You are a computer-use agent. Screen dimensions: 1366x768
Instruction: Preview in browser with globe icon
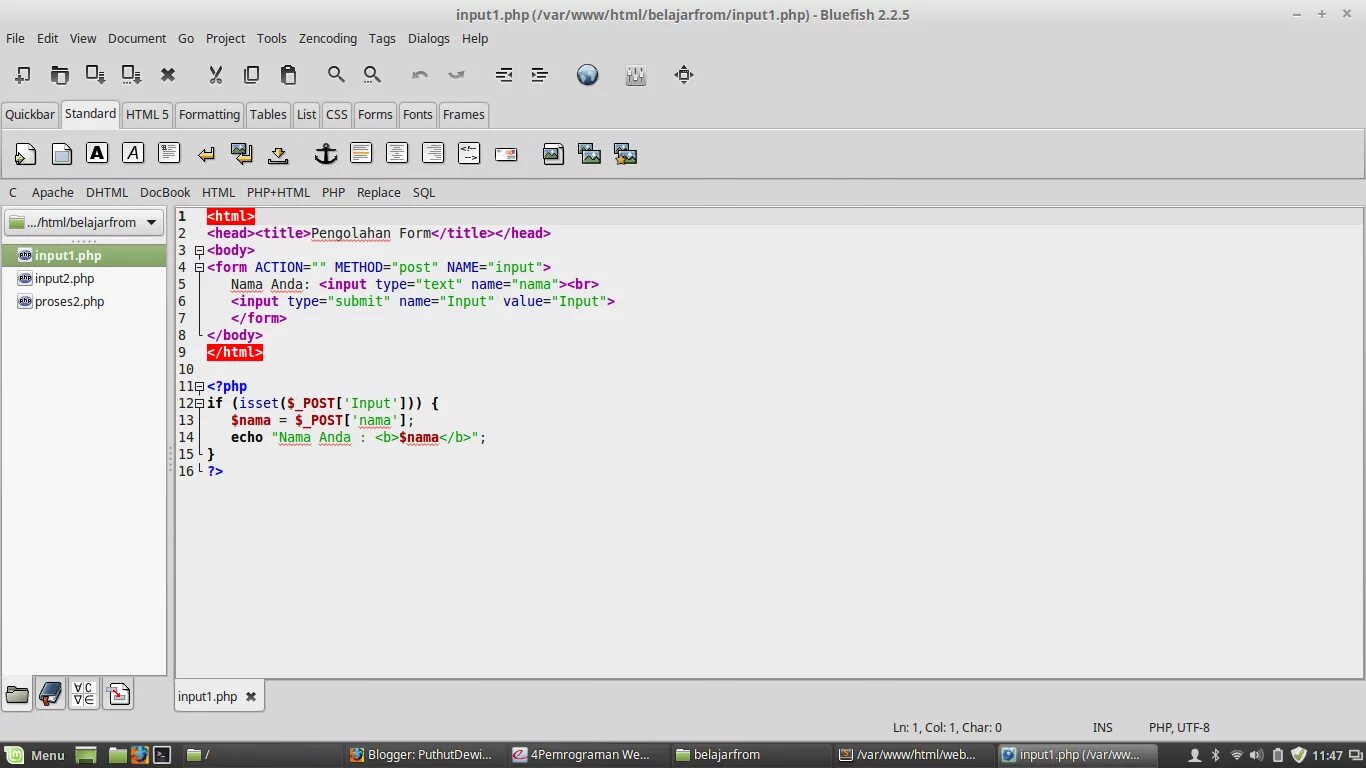click(588, 75)
